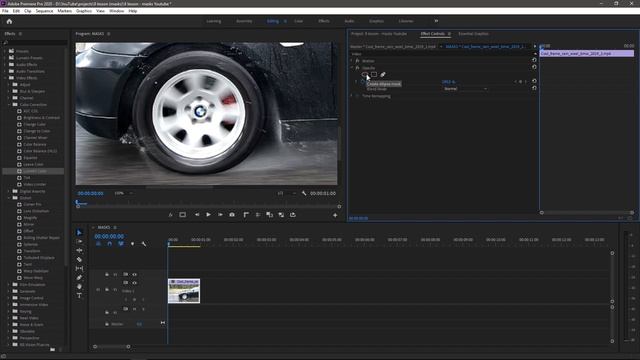Select the free draw bezier pen mask tool
This screenshot has height=360, width=640.
[x=383, y=74]
